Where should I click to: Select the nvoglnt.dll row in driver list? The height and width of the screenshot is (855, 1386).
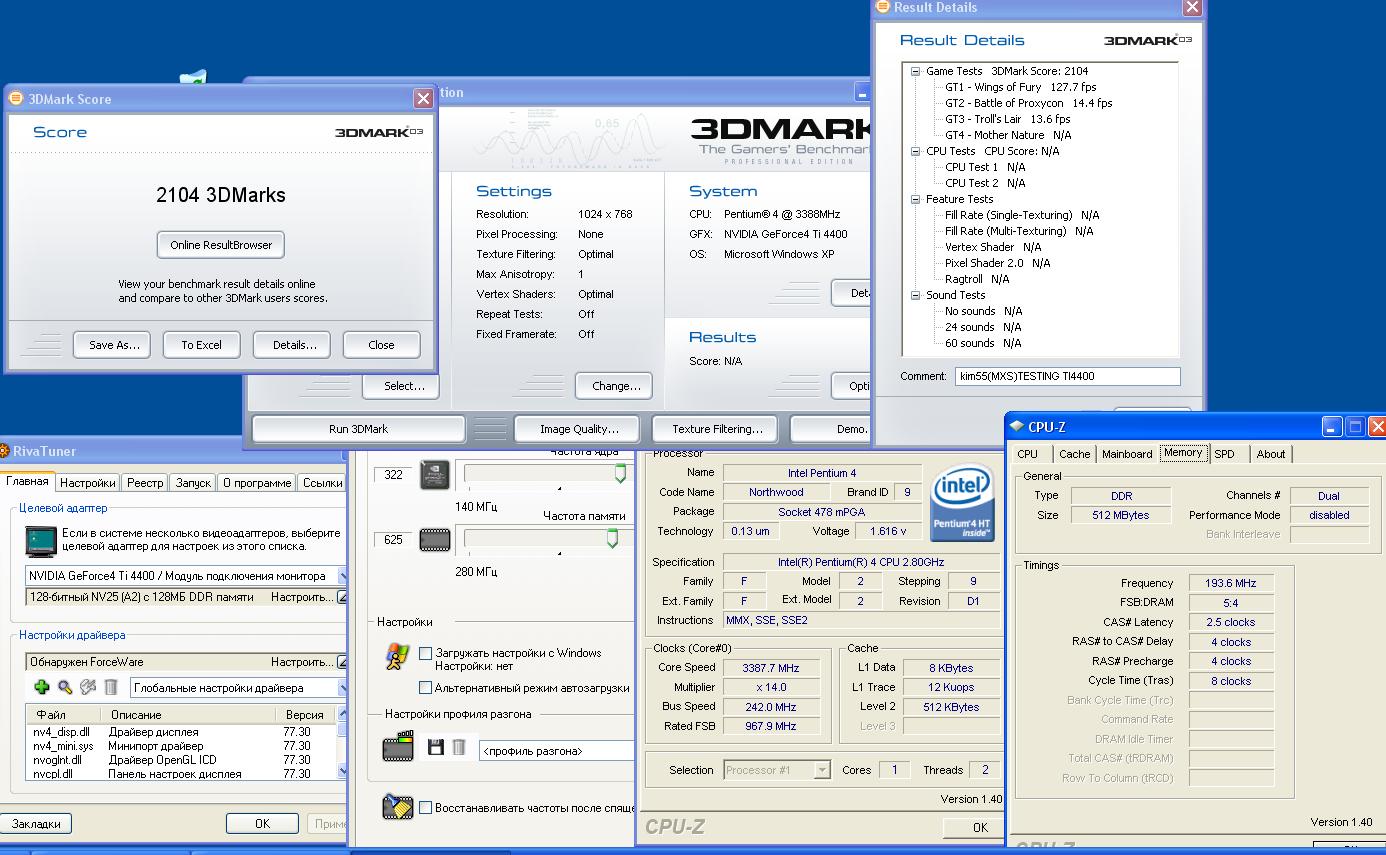(181, 760)
